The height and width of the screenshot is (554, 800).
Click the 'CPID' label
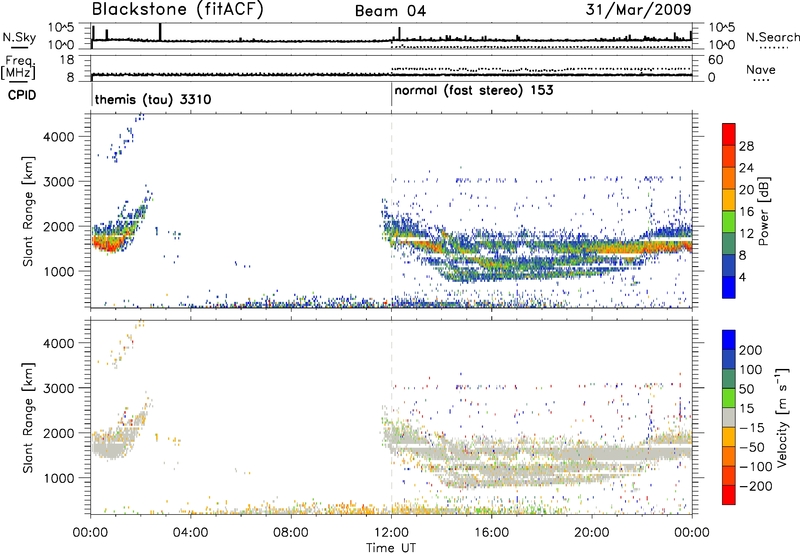(22, 95)
